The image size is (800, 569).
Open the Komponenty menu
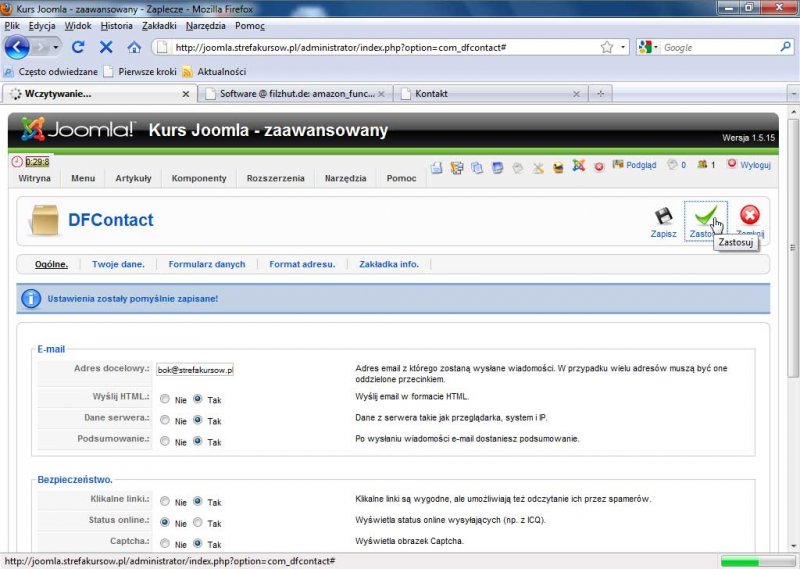coord(198,179)
